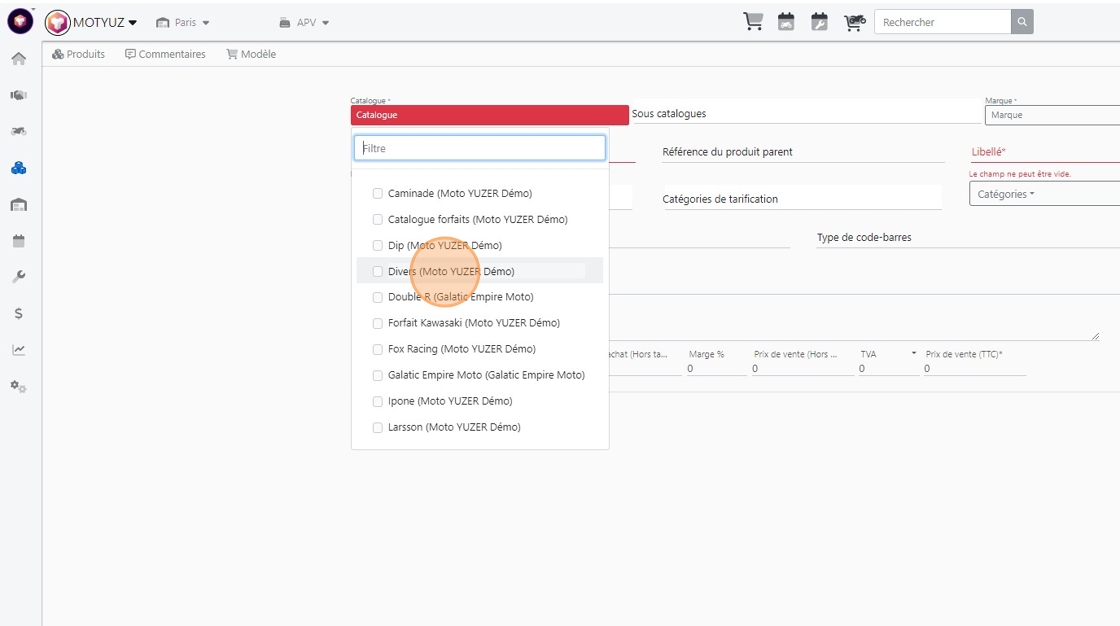
Task: Open the Modèle tab
Action: click(251, 54)
